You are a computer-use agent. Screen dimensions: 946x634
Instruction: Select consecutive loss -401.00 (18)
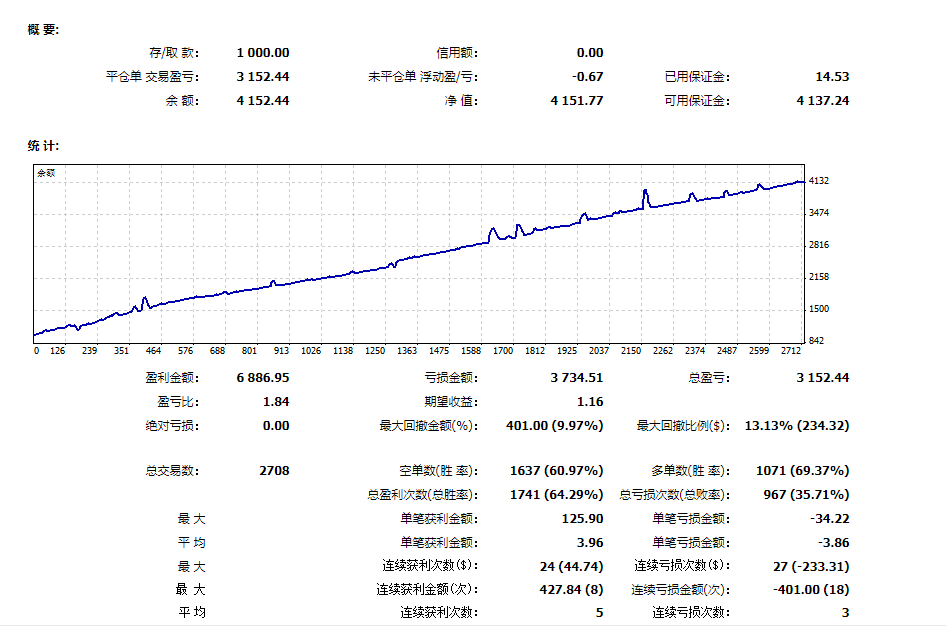pos(811,589)
